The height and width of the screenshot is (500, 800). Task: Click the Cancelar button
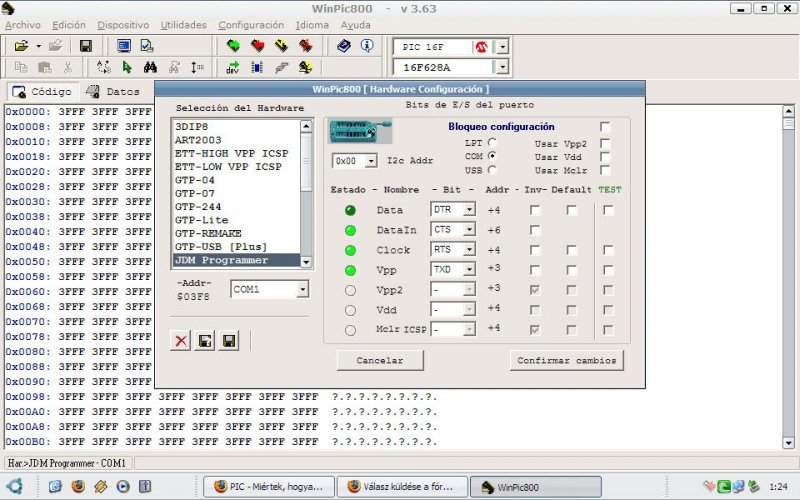380,360
